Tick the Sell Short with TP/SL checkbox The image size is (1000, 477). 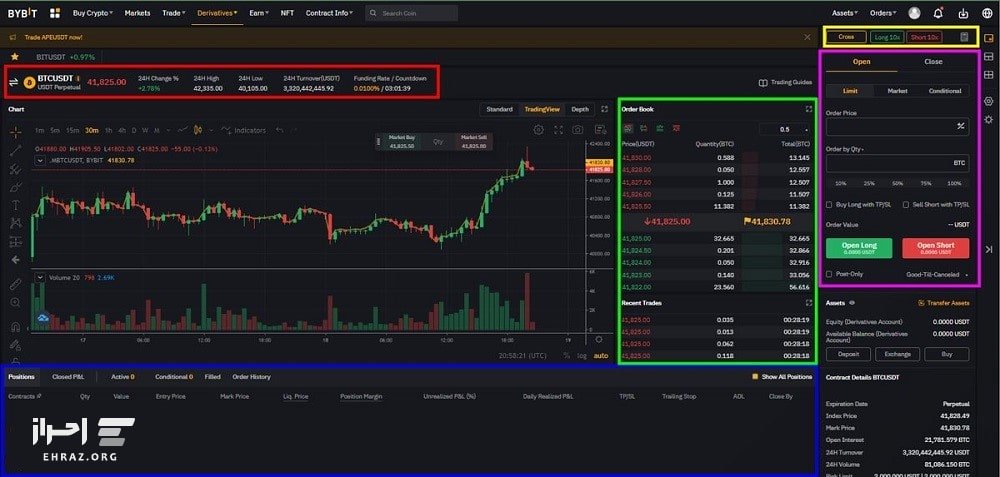click(906, 205)
